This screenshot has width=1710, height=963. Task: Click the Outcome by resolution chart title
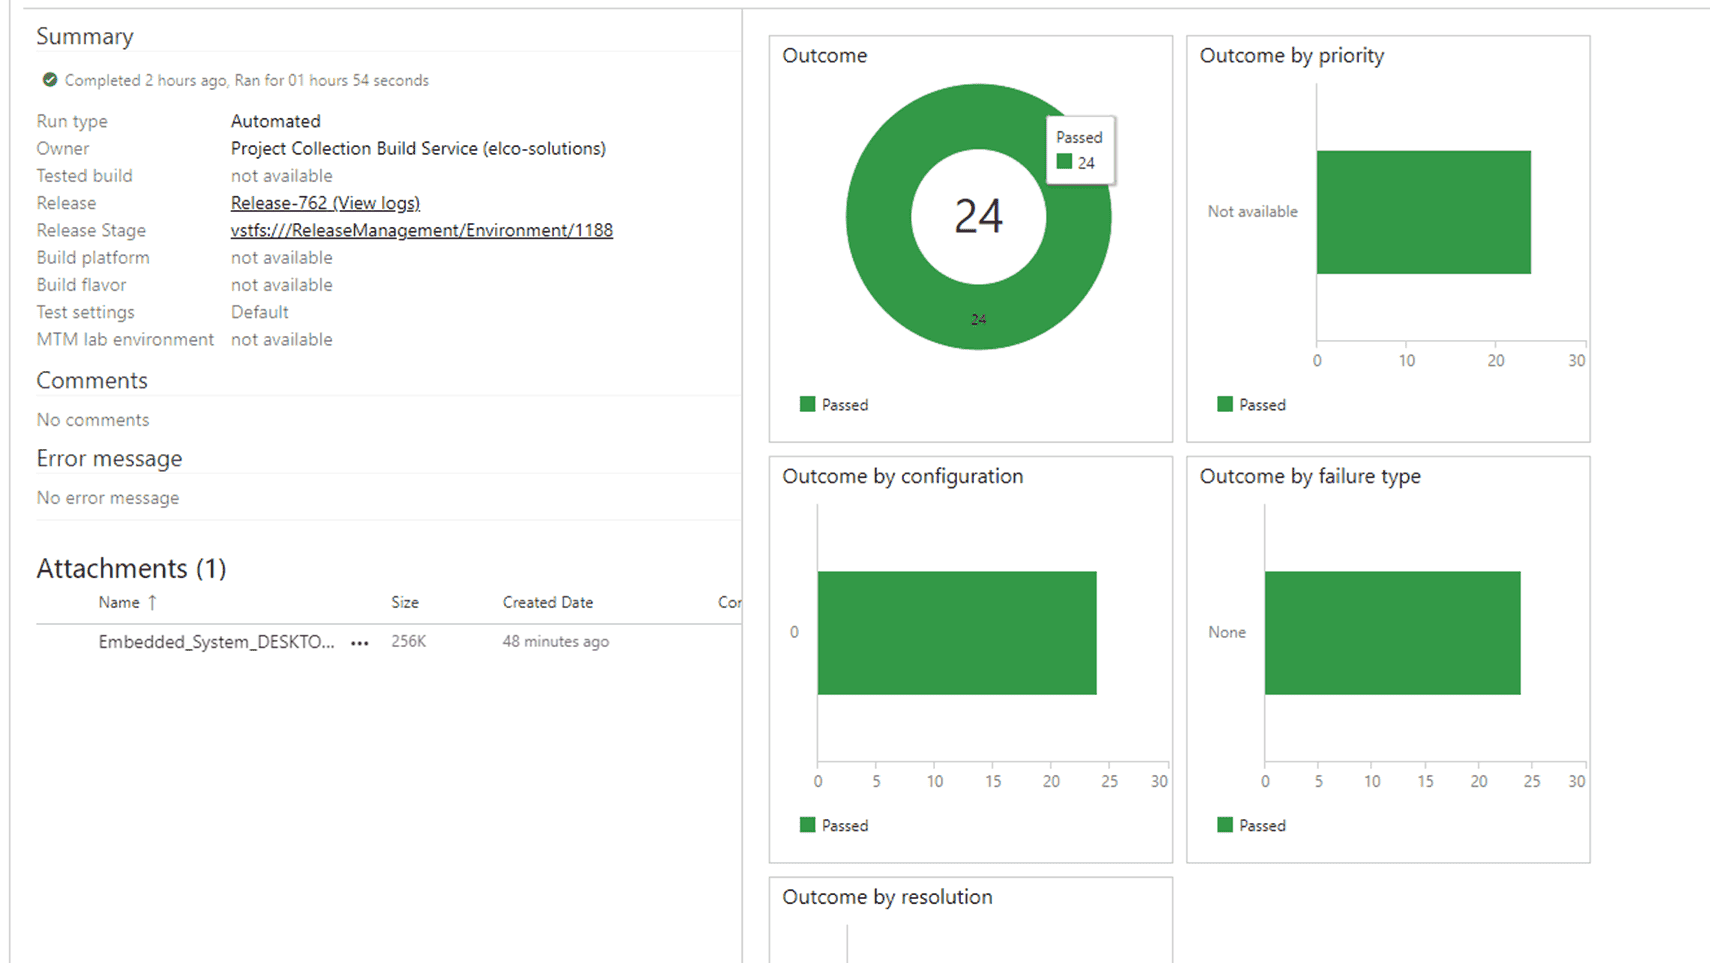[887, 897]
